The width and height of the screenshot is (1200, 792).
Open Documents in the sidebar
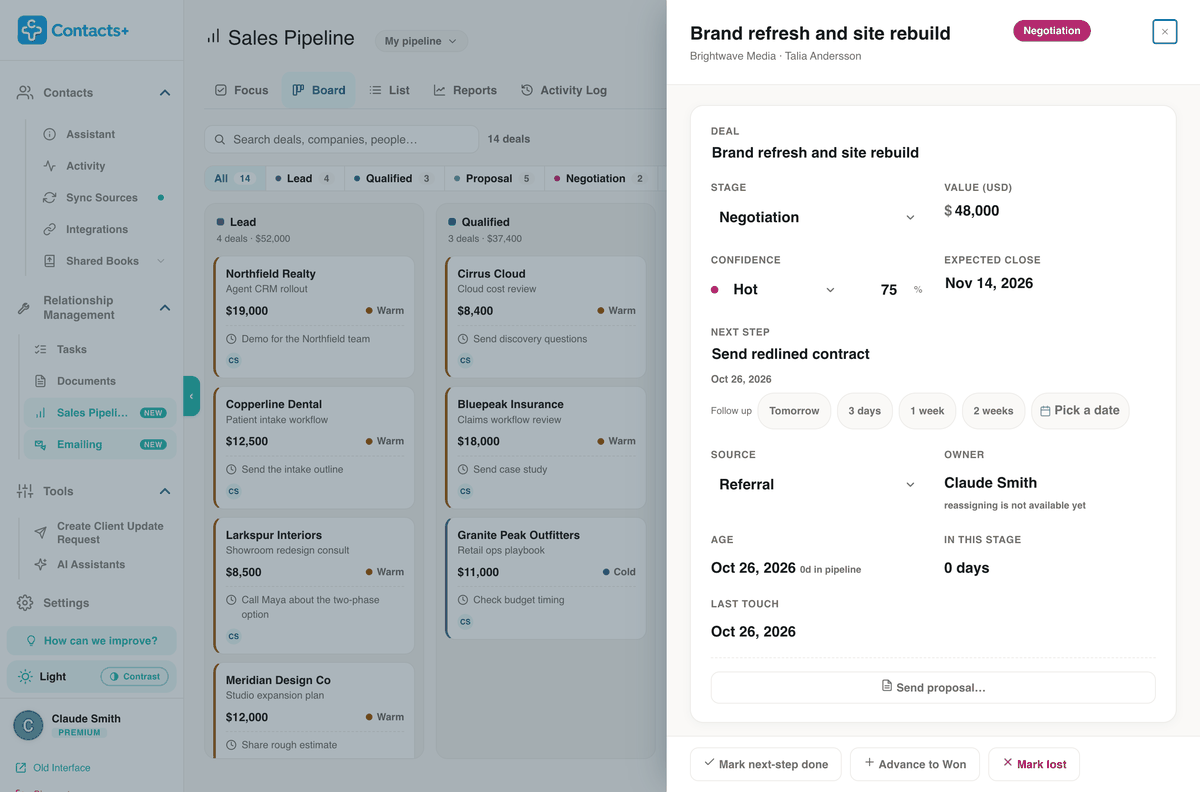85,381
